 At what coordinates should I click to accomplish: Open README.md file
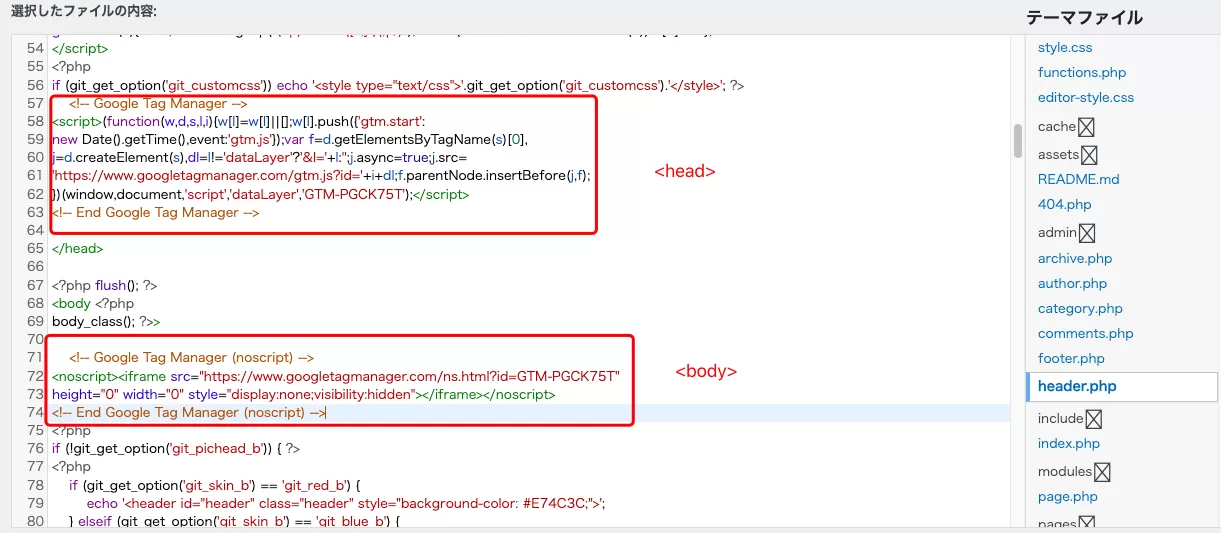[x=1078, y=179]
